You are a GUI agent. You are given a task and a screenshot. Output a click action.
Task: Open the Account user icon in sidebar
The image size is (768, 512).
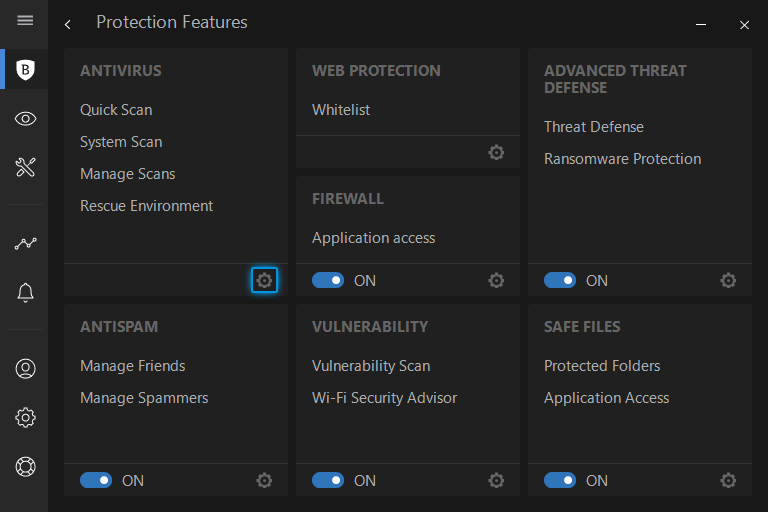coord(25,368)
